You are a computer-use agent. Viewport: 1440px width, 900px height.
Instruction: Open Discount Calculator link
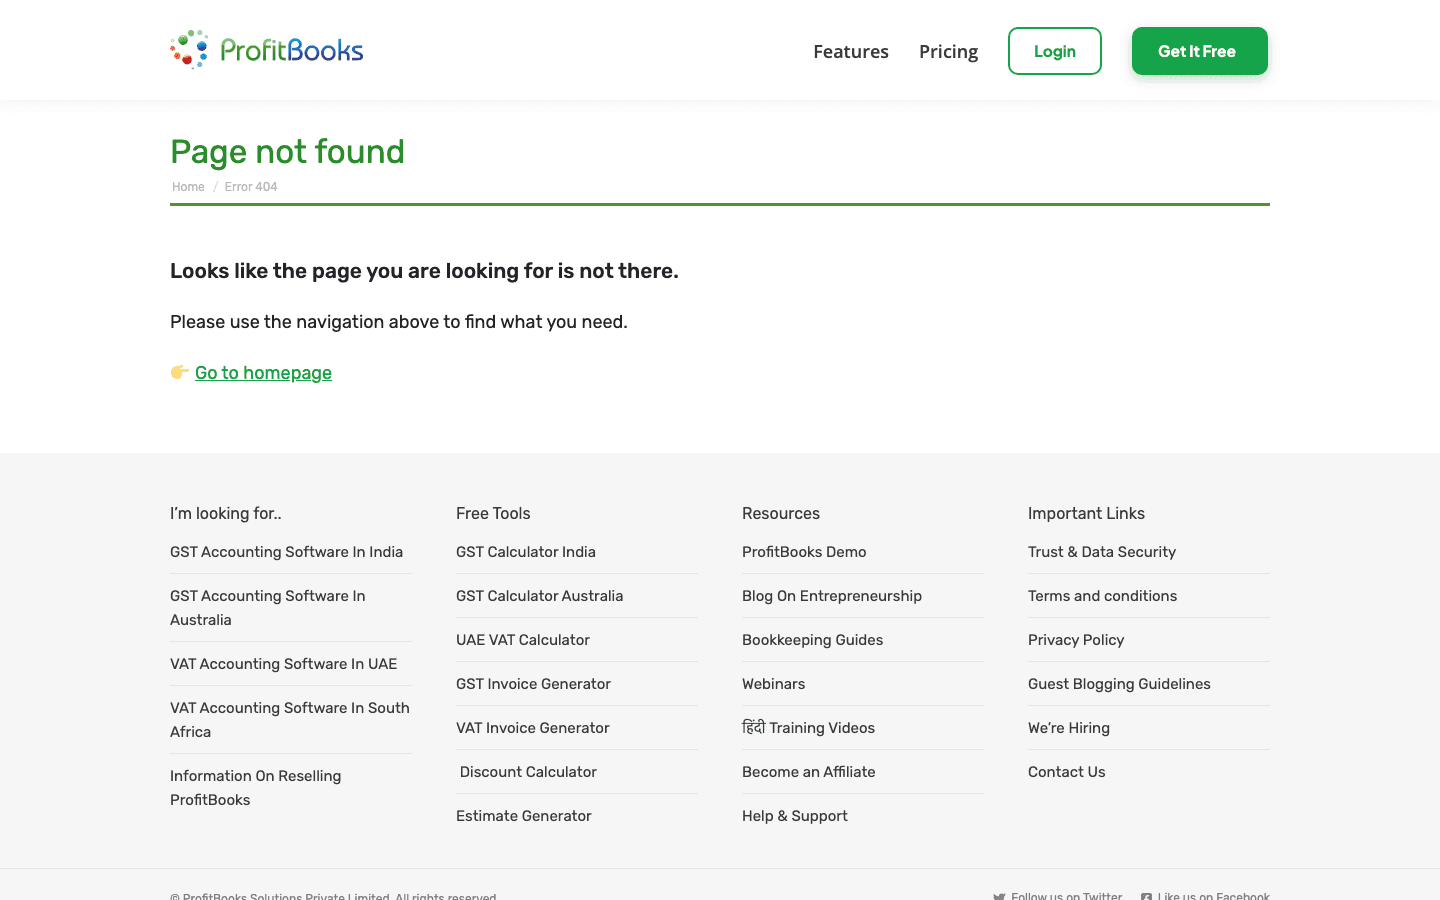tap(528, 772)
